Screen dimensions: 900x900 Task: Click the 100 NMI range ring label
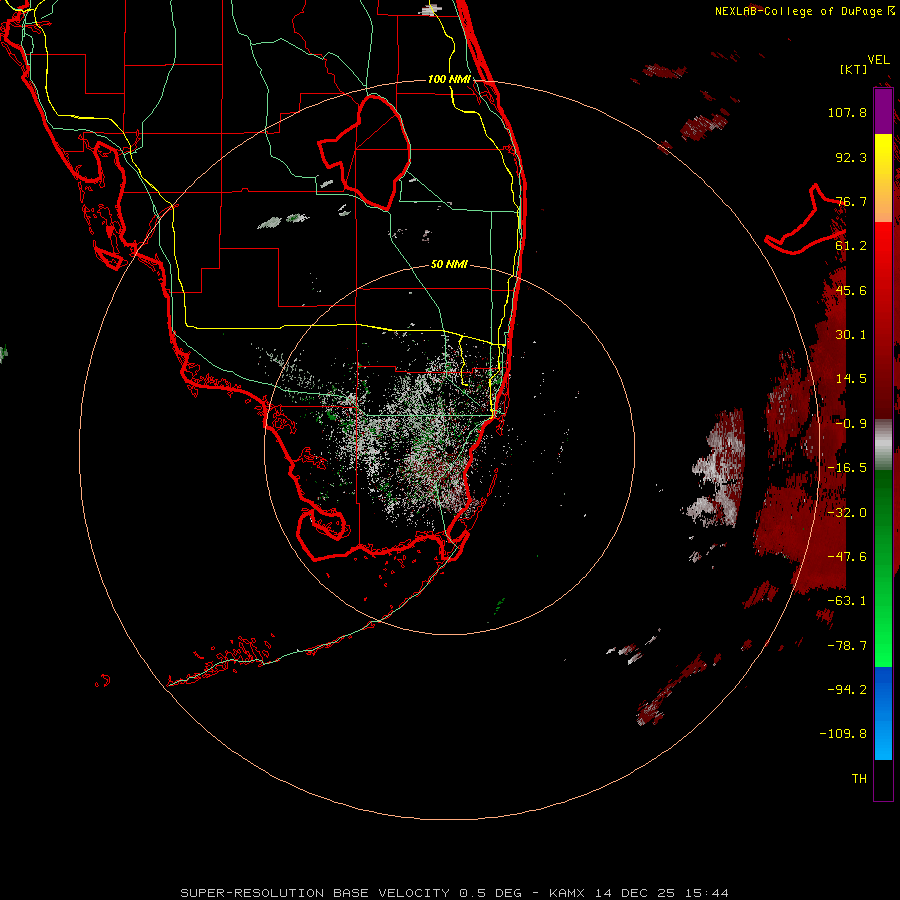(449, 79)
